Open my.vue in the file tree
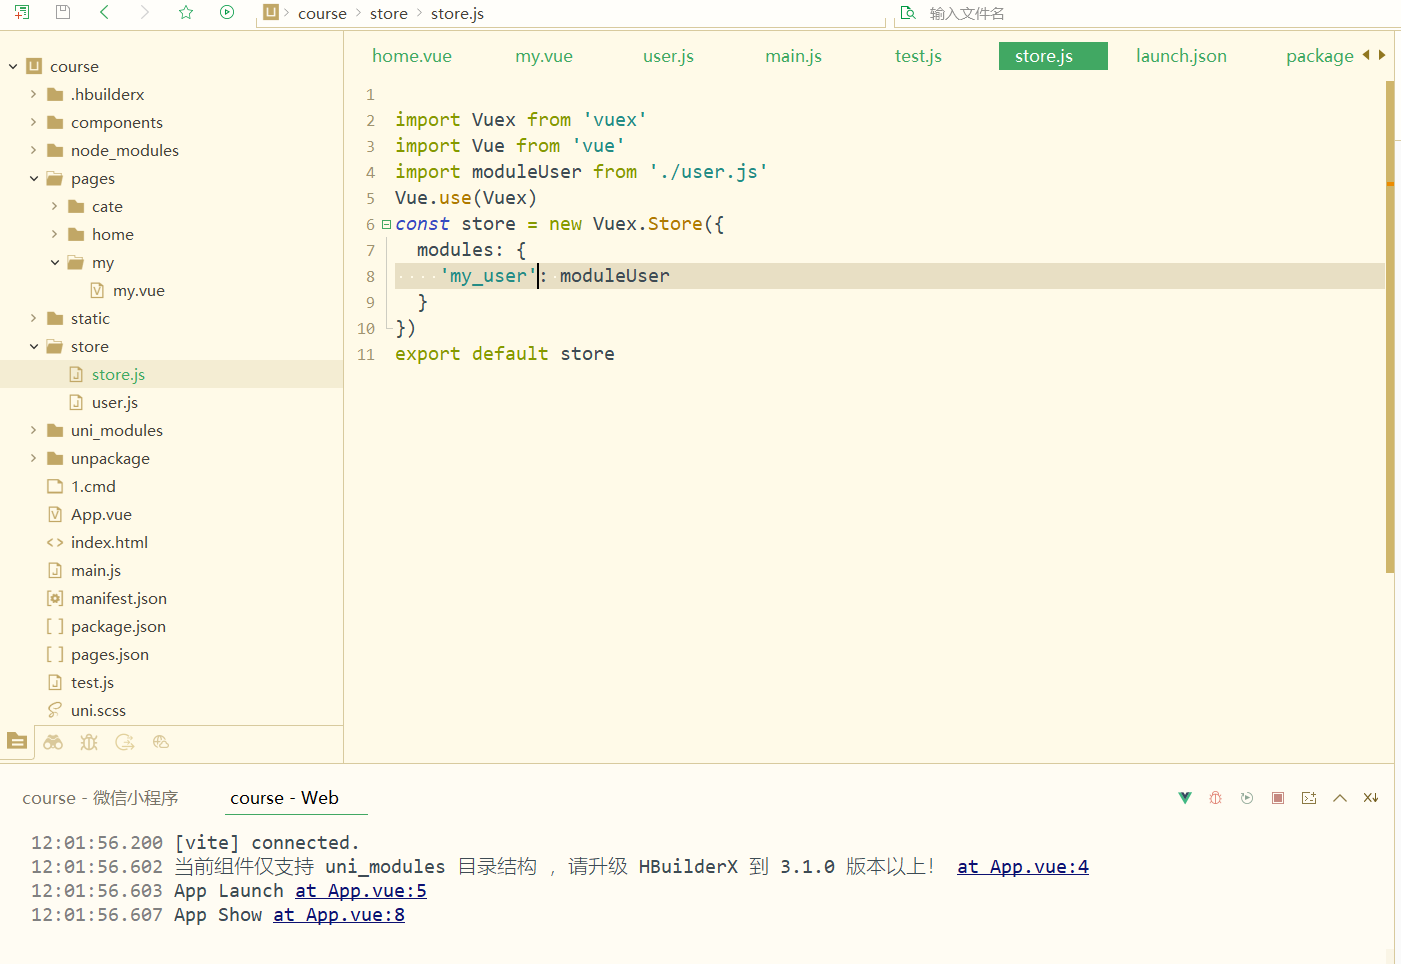 (x=139, y=290)
